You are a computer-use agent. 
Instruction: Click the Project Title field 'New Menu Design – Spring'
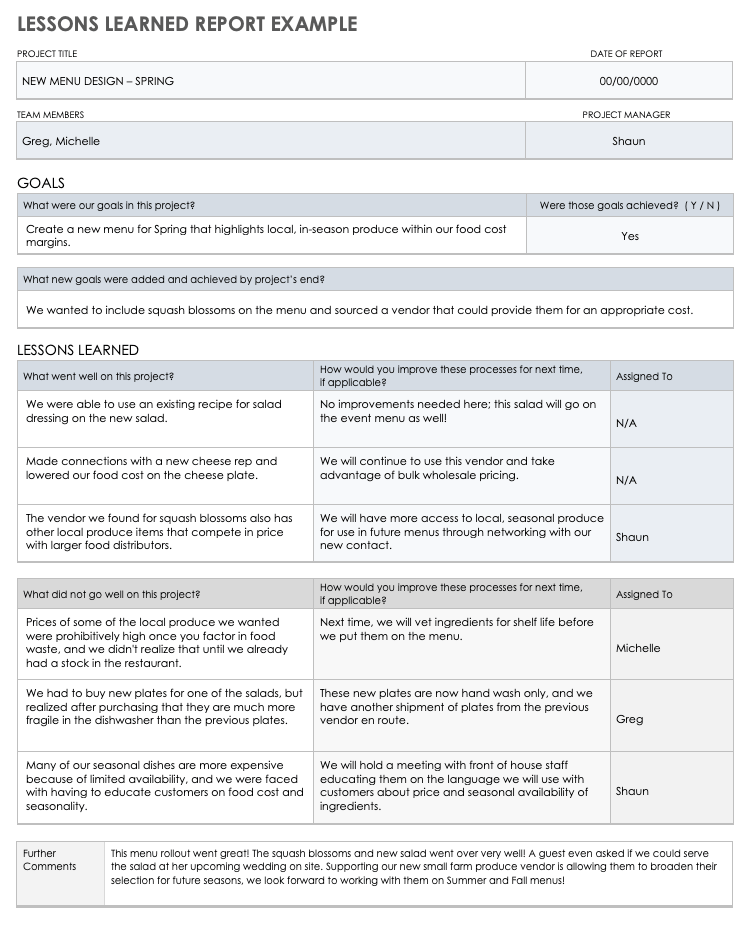(270, 81)
